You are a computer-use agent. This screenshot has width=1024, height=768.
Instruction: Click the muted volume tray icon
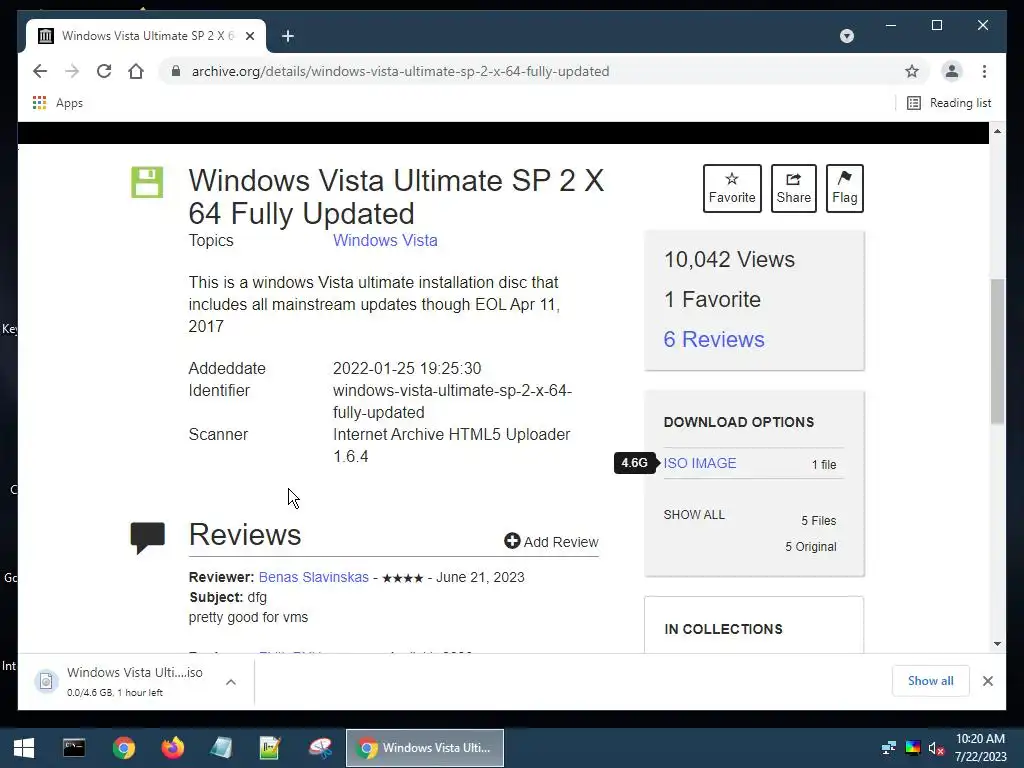pos(936,748)
